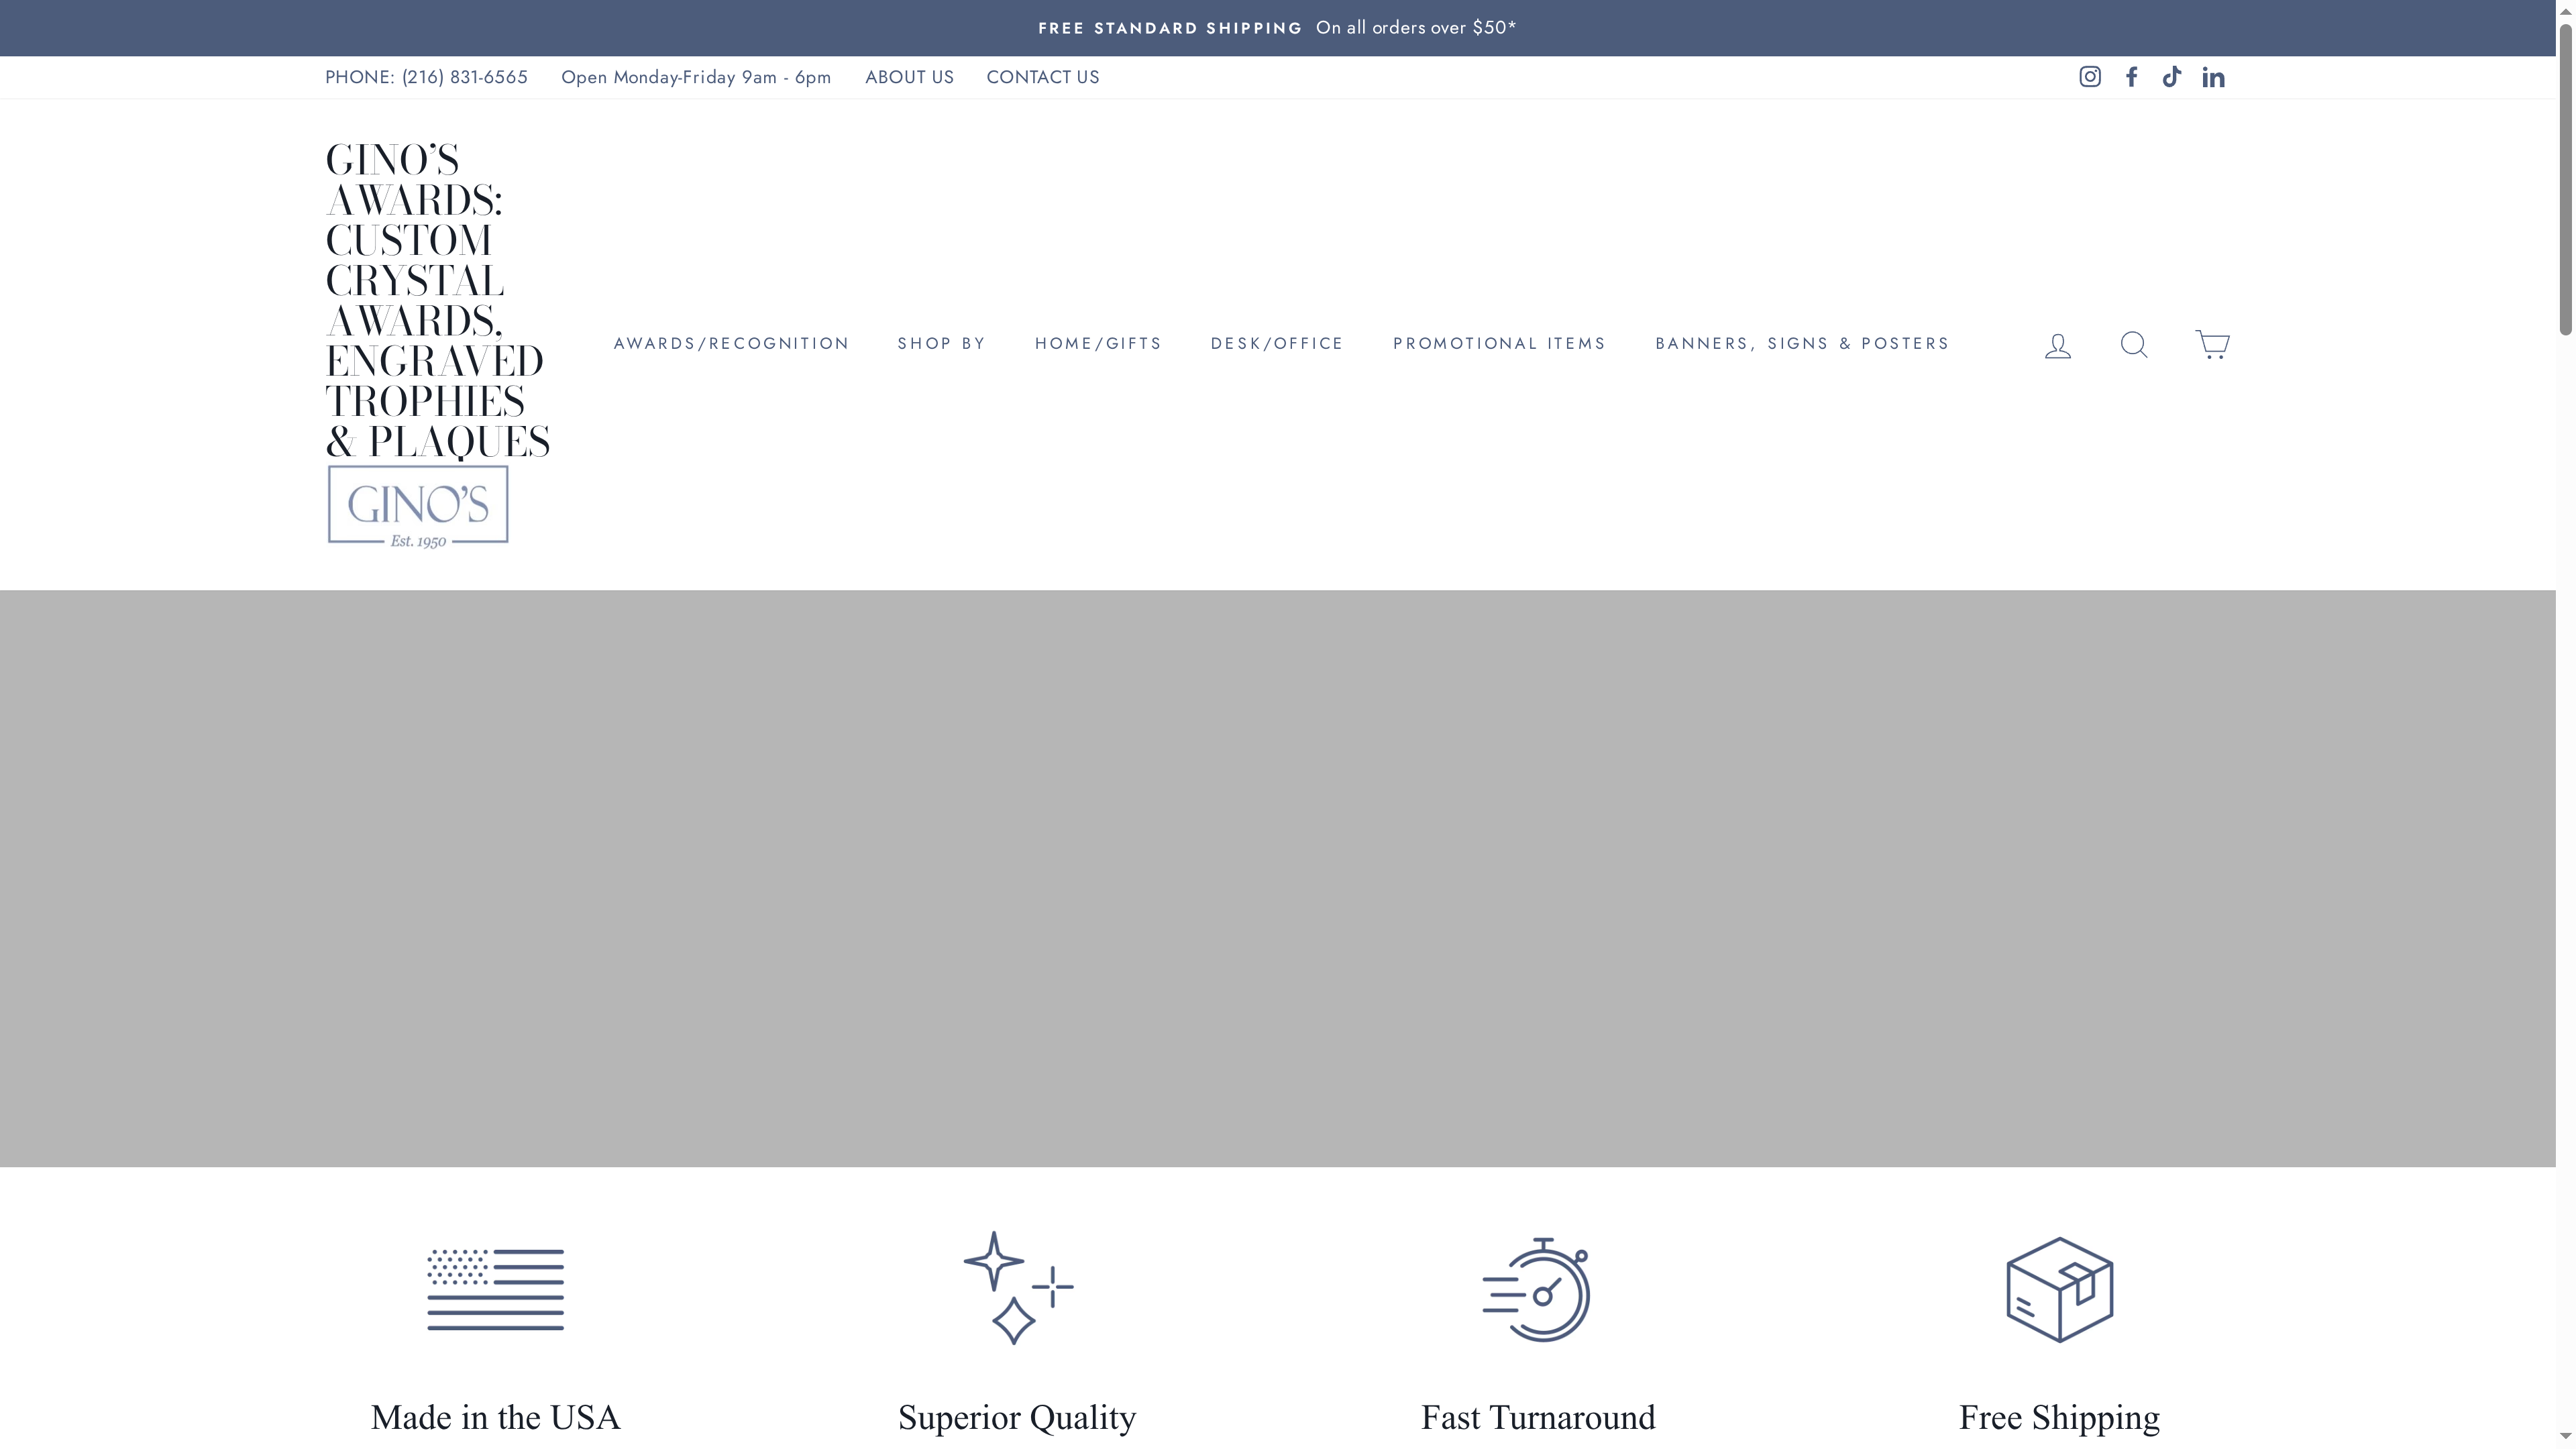Select the Awards/Recognition menu item

(x=731, y=344)
